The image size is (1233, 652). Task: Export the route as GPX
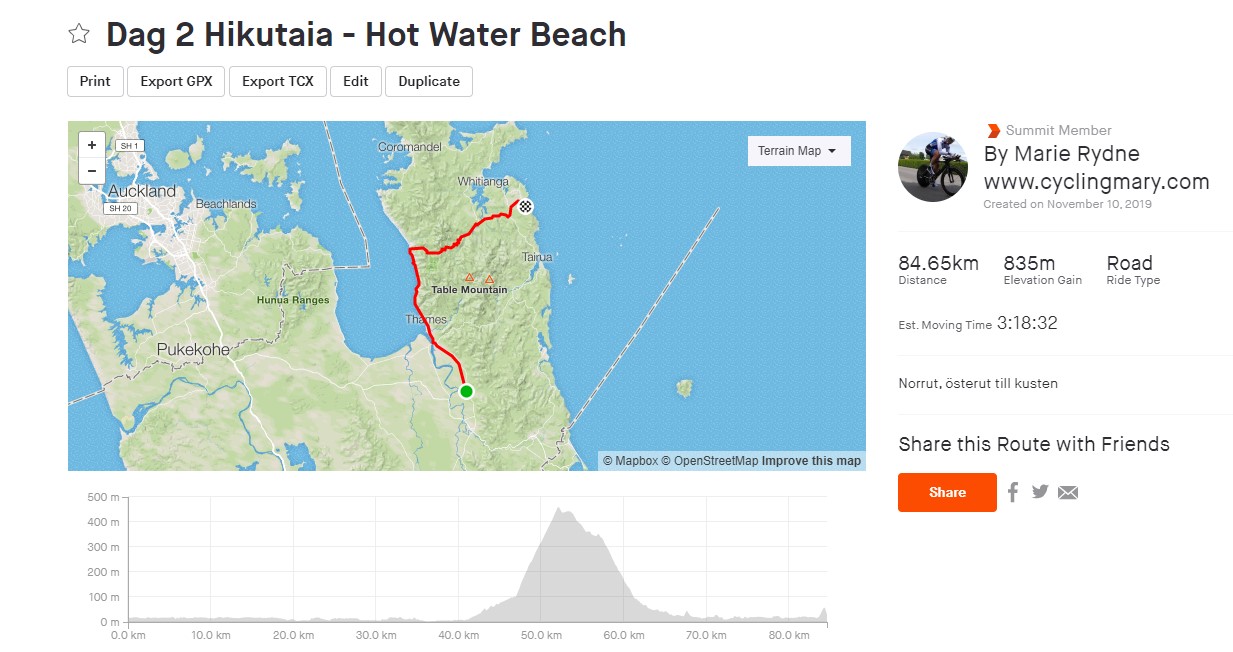pyautogui.click(x=175, y=81)
